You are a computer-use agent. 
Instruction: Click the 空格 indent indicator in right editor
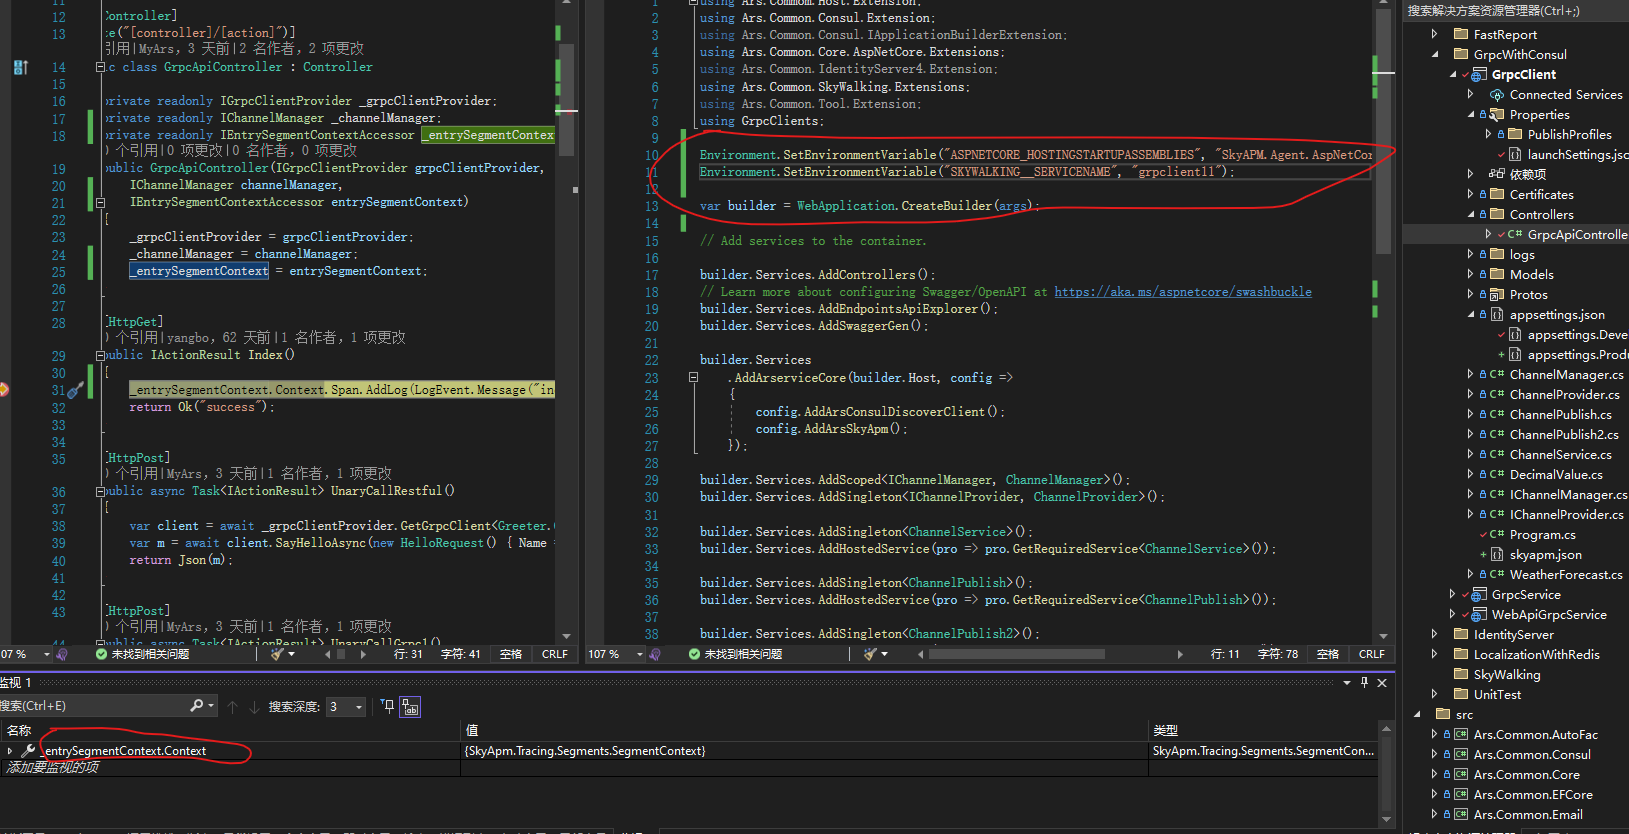pyautogui.click(x=1328, y=654)
